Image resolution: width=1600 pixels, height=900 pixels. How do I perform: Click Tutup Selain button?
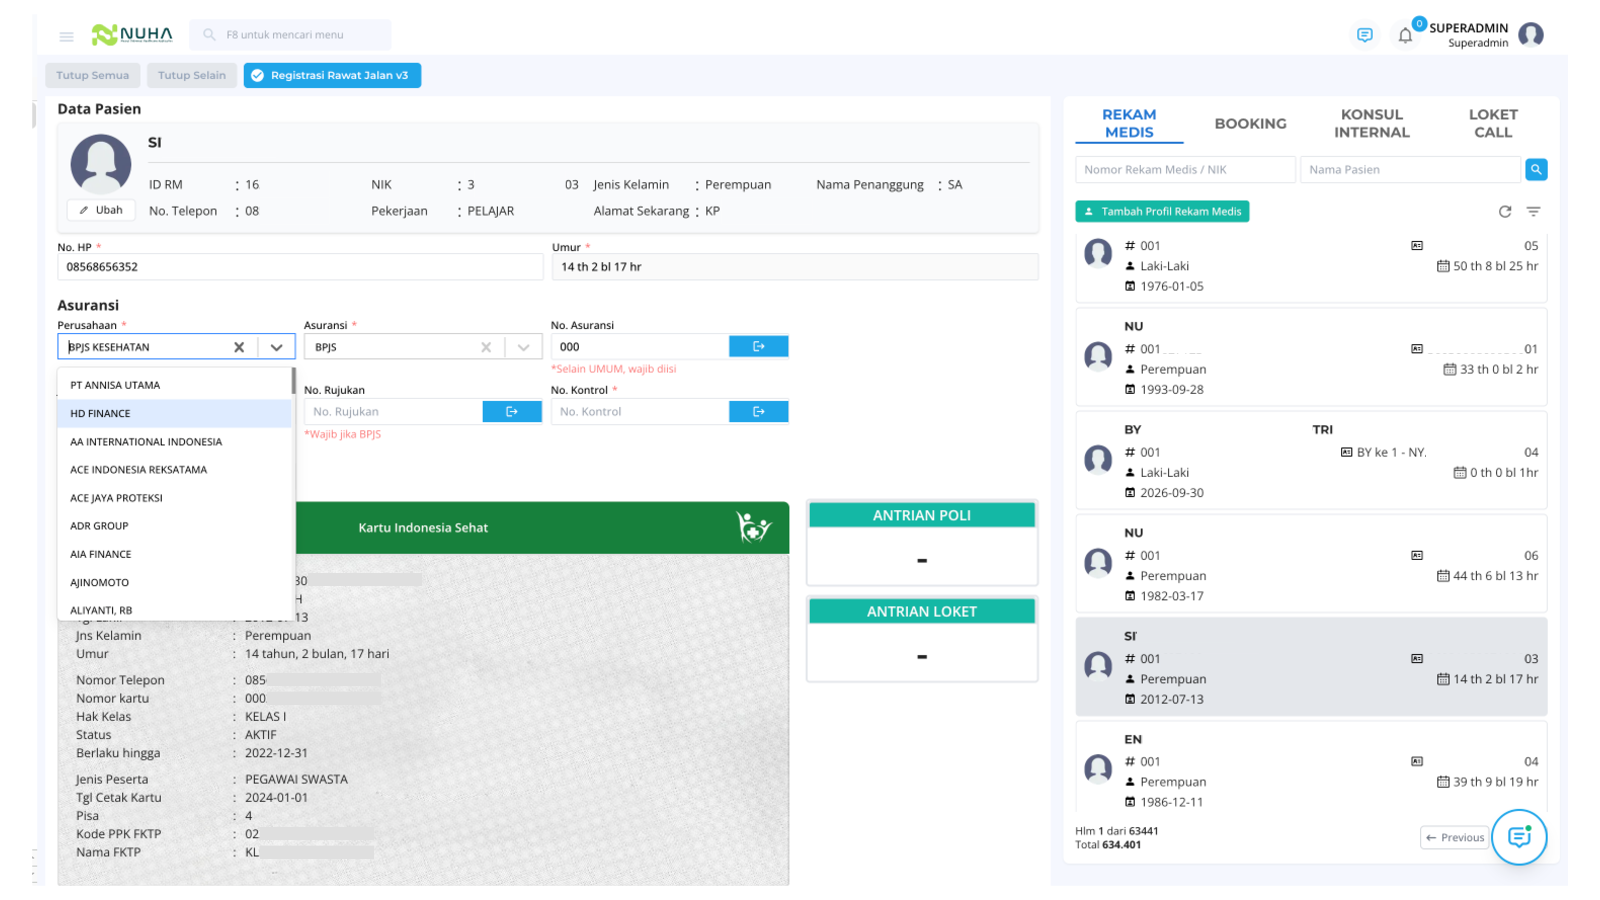pos(191,75)
